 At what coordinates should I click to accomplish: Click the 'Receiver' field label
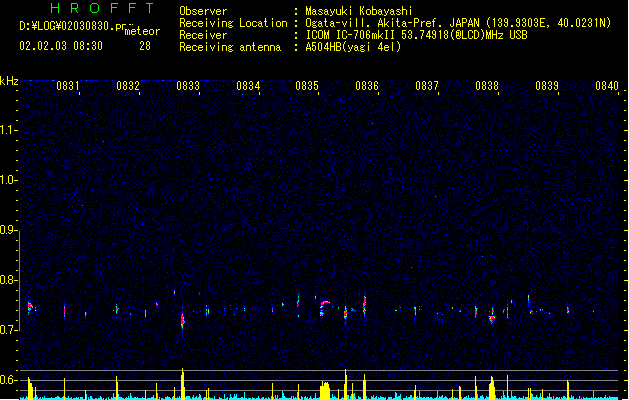pyautogui.click(x=203, y=35)
